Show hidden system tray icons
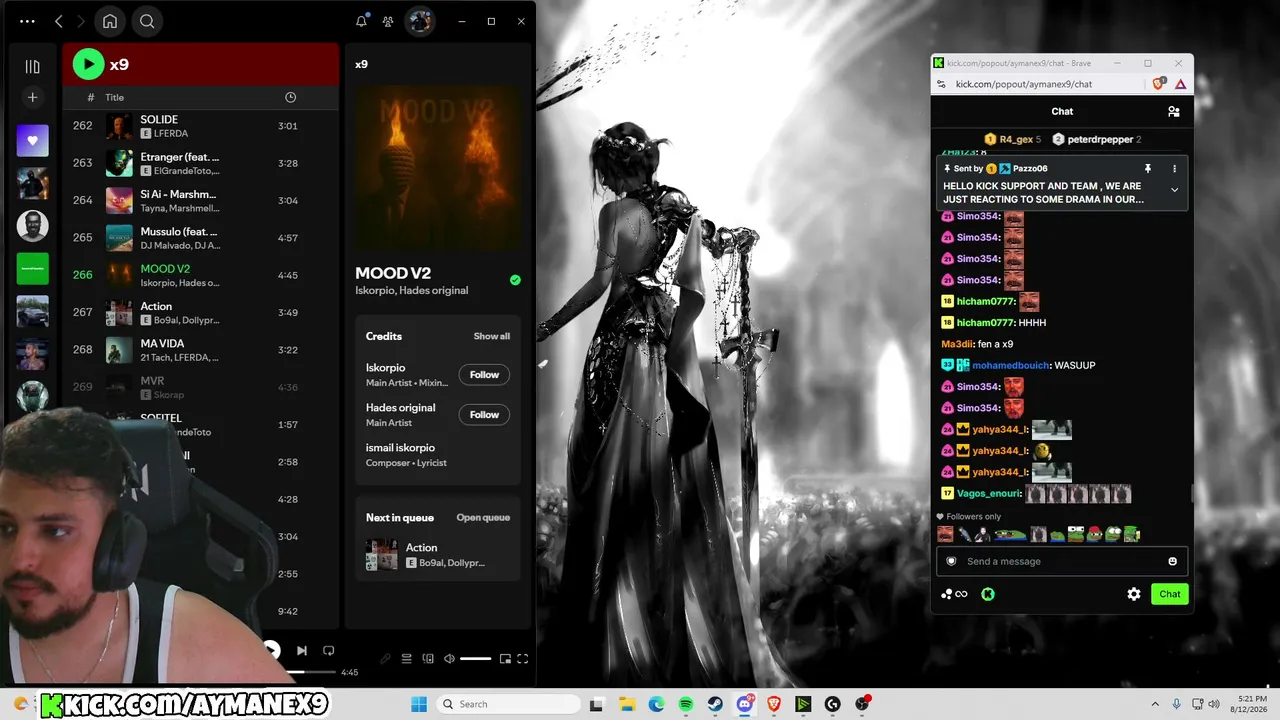Viewport: 1280px width, 720px height. [x=1155, y=704]
